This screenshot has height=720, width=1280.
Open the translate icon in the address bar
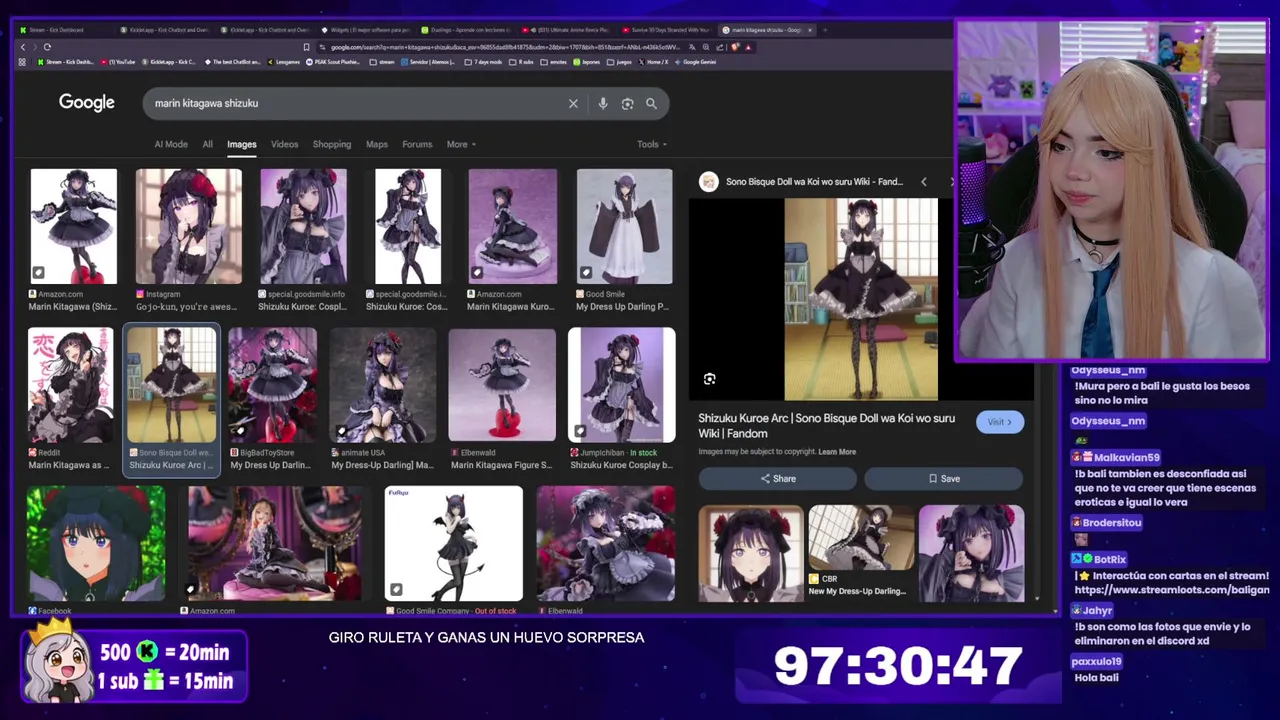click(692, 47)
